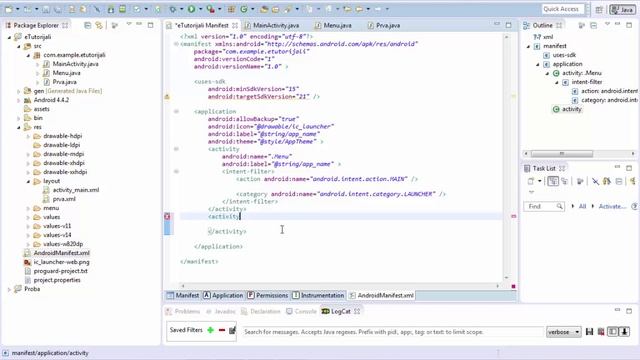Select prva.xml in layout folder
This screenshot has width=640, height=360.
pos(64,199)
